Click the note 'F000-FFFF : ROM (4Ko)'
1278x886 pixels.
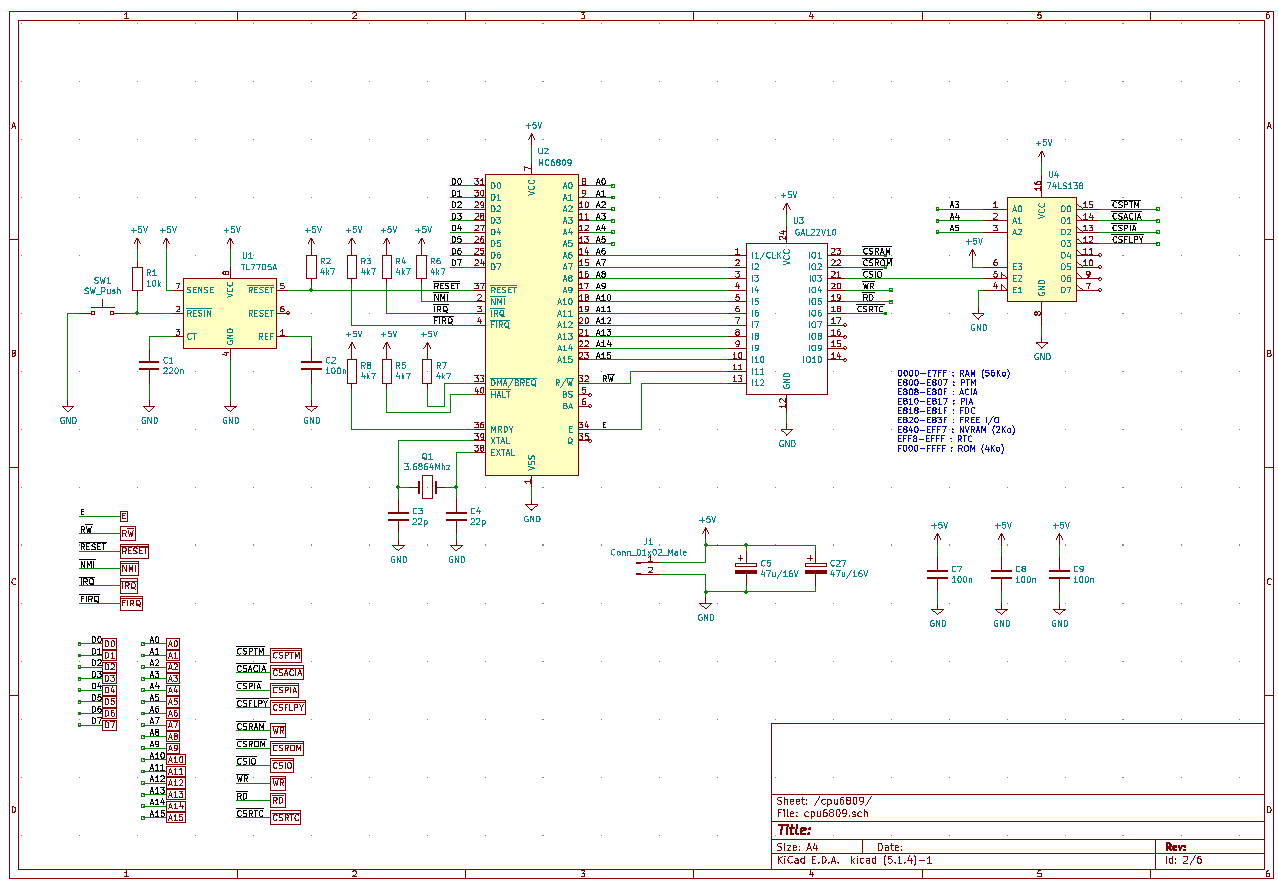tap(950, 448)
